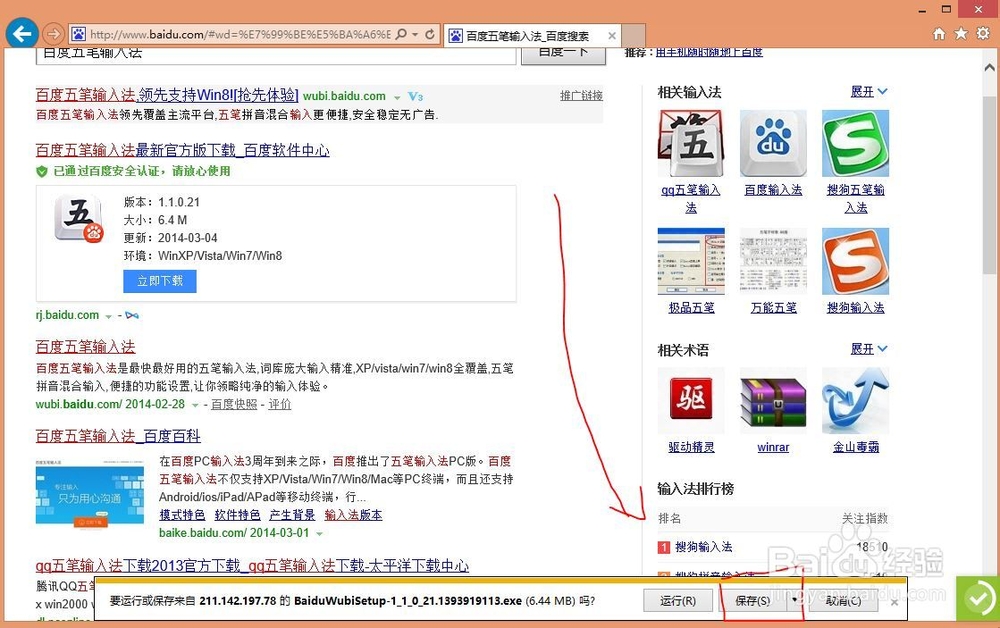Open the 输入法版本 sublink
The width and height of the screenshot is (1000, 628).
point(353,515)
